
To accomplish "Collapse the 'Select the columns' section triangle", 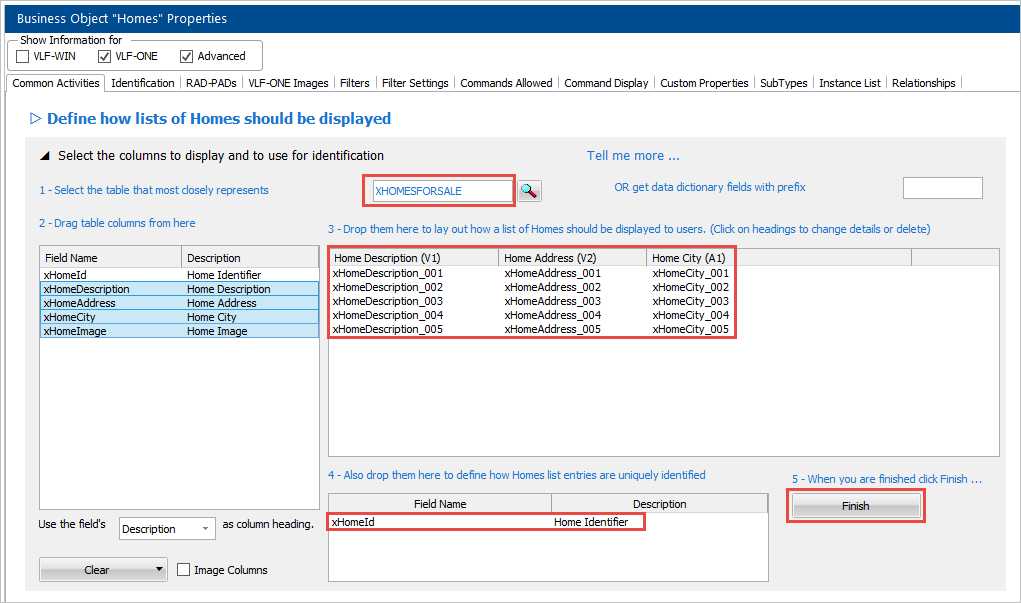I will point(44,156).
